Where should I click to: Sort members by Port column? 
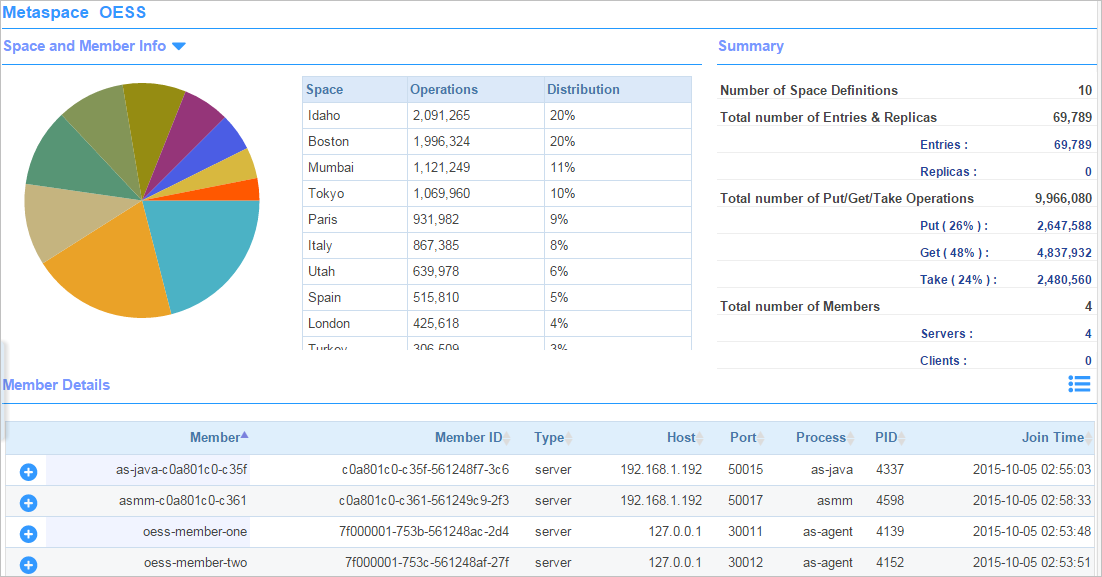745,437
